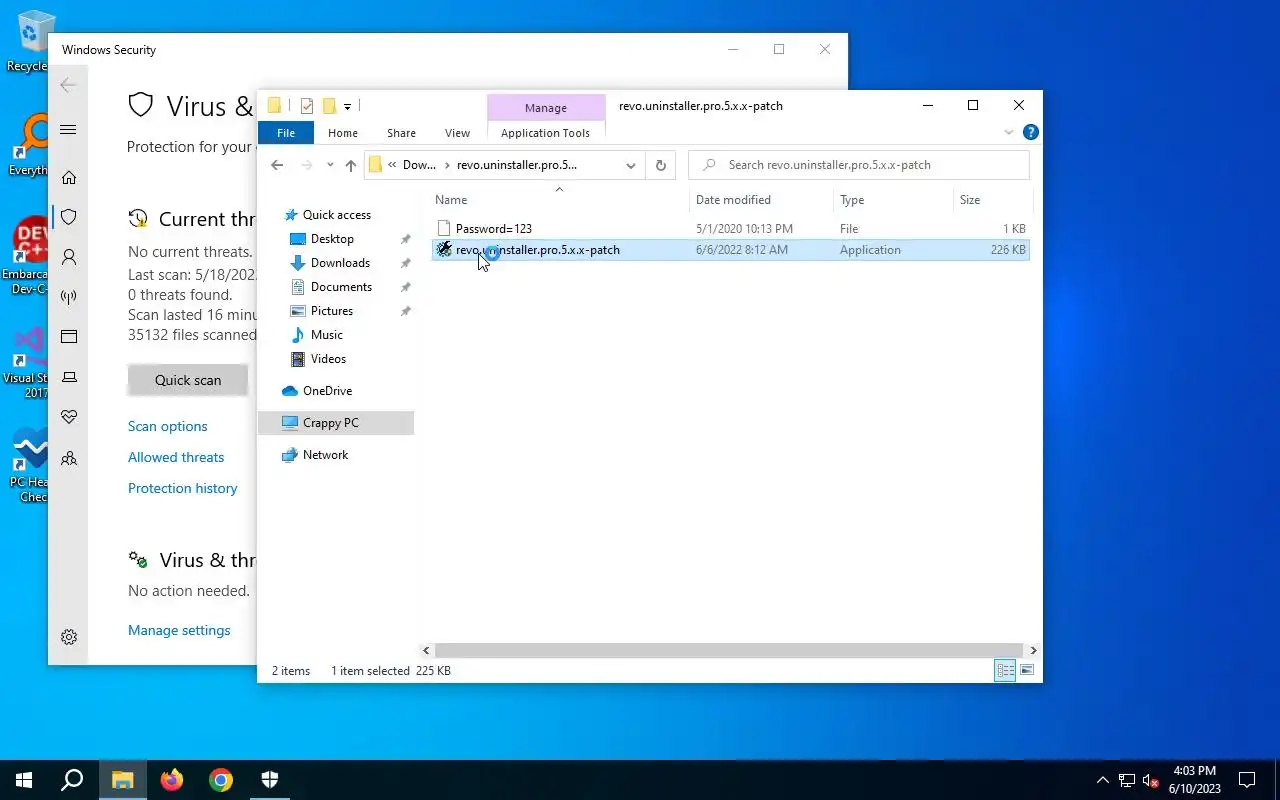Viewport: 1280px width, 800px height.
Task: Open Account protection person icon
Action: click(x=69, y=257)
